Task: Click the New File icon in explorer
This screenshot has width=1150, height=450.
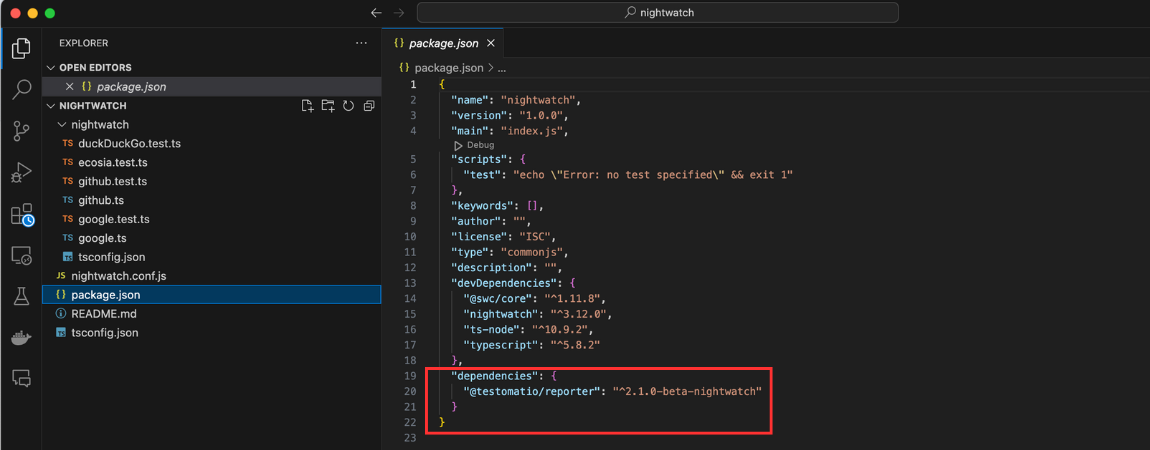Action: point(308,106)
